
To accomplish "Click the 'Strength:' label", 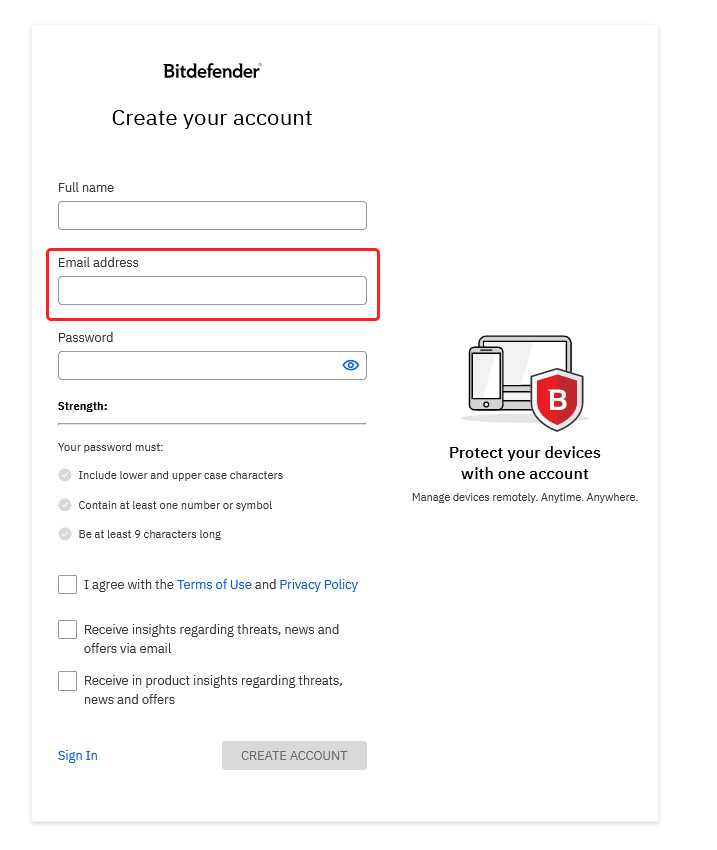I will [x=83, y=406].
